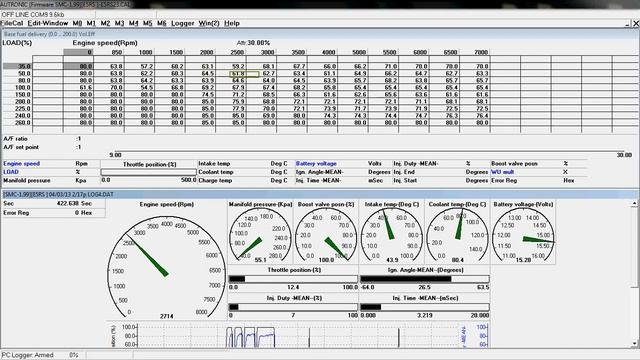
Task: Minimize the Autronic application window
Action: click(x=627, y=24)
